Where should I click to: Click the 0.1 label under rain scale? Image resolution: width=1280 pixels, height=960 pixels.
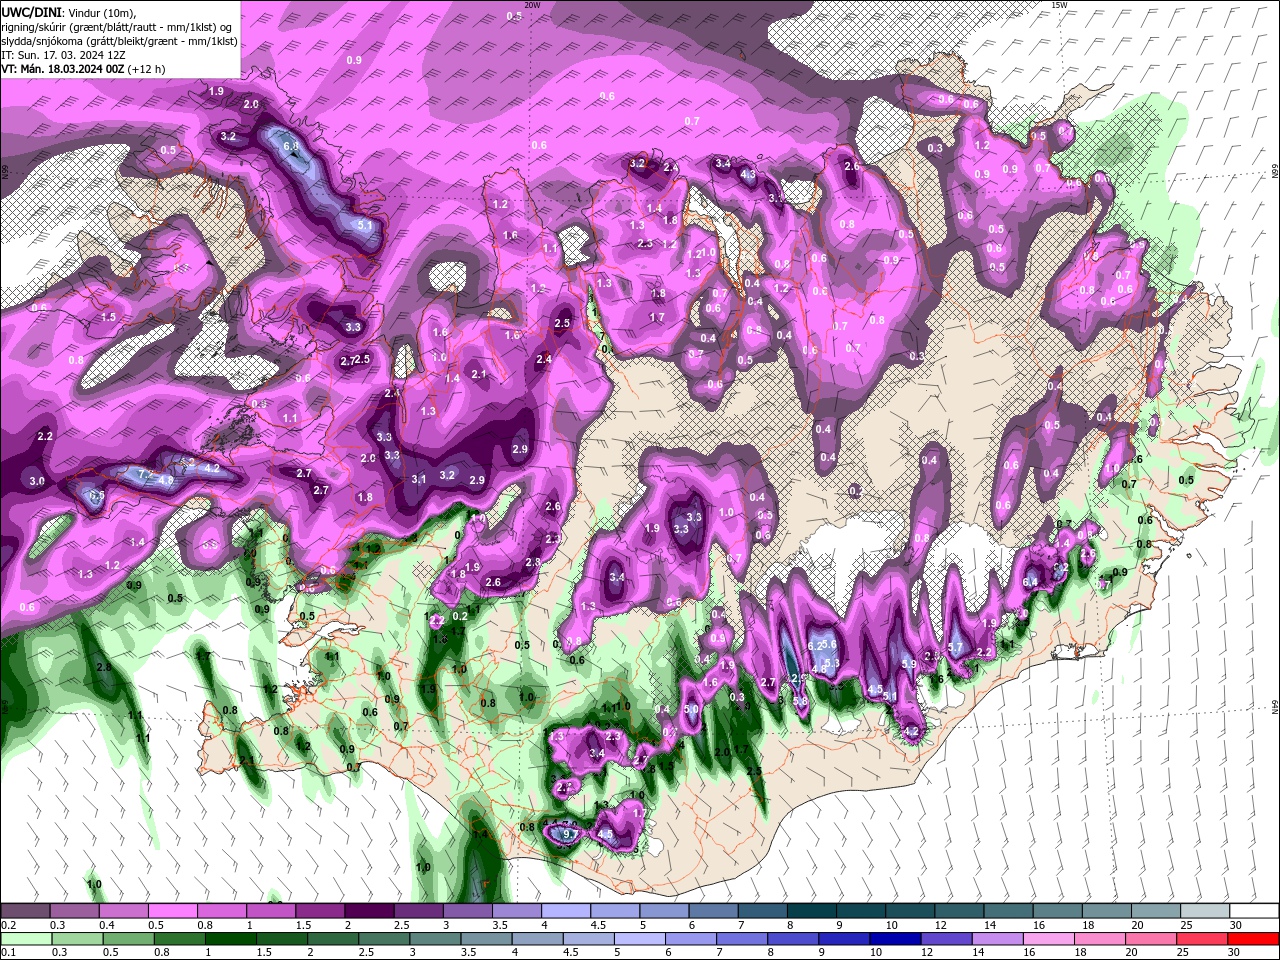pyautogui.click(x=8, y=953)
